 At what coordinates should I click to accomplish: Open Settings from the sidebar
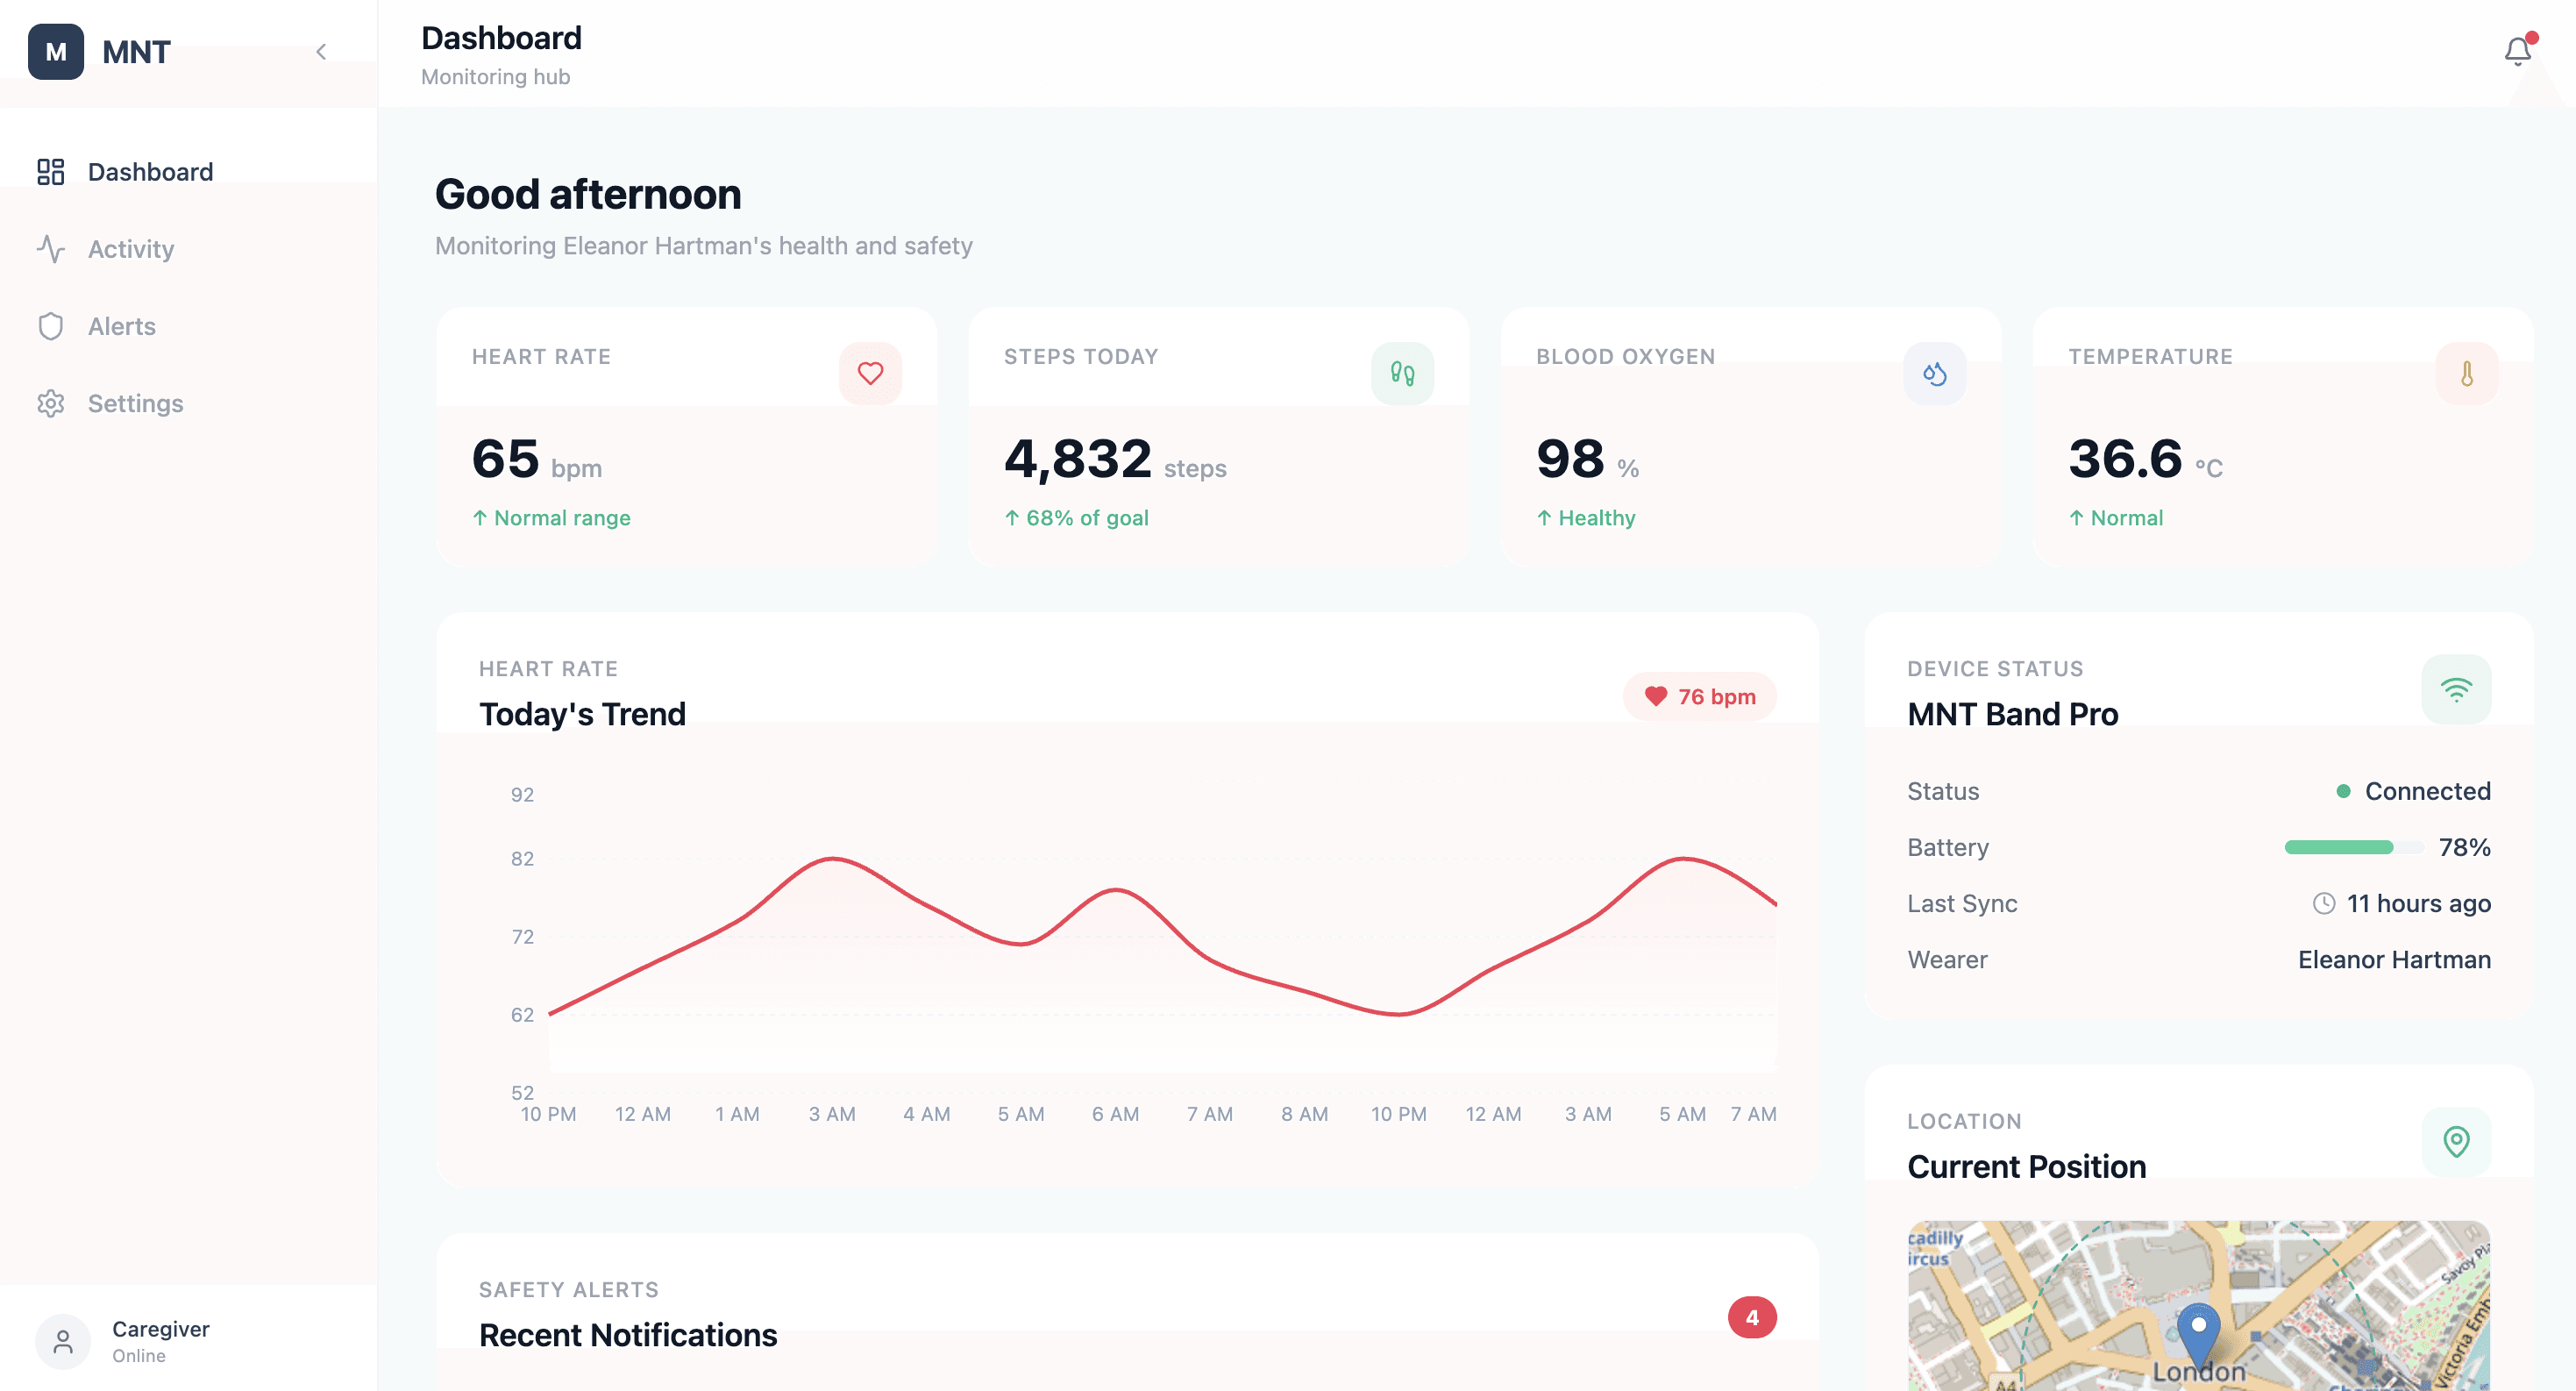pos(135,403)
